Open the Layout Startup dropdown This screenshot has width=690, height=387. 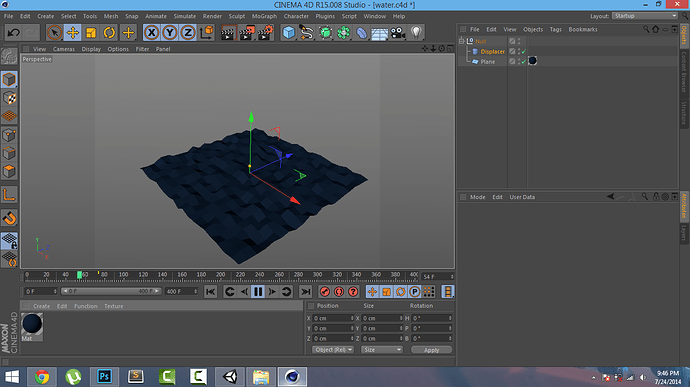pyautogui.click(x=645, y=16)
